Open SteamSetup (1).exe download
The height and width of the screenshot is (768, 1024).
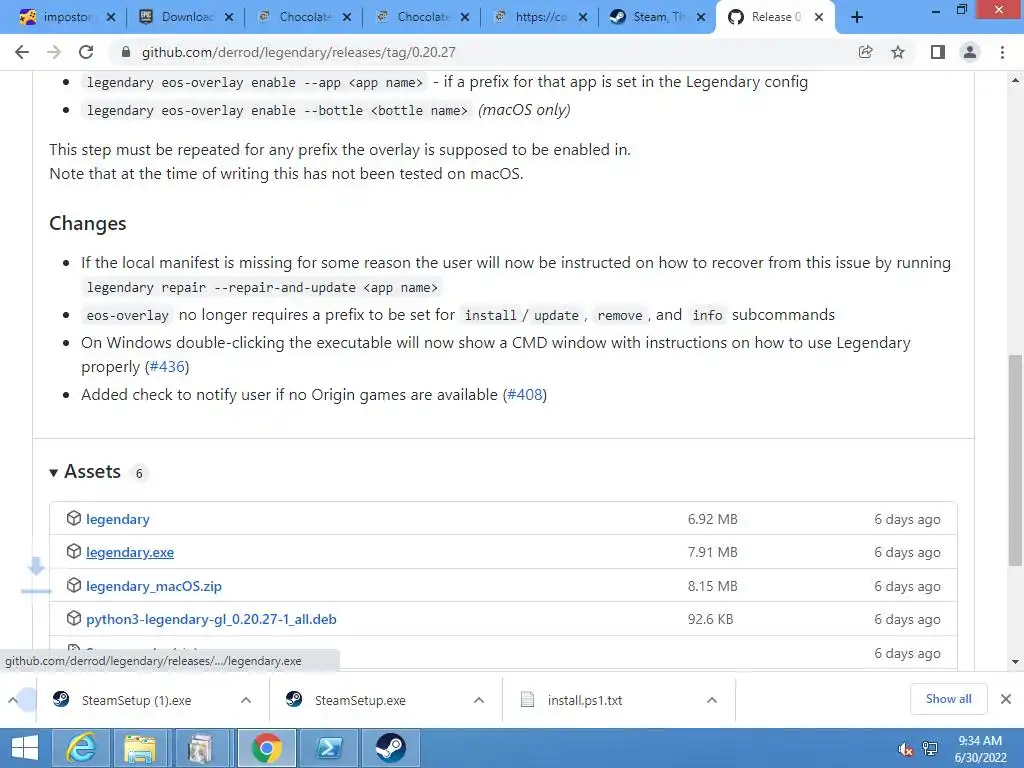click(x=136, y=700)
